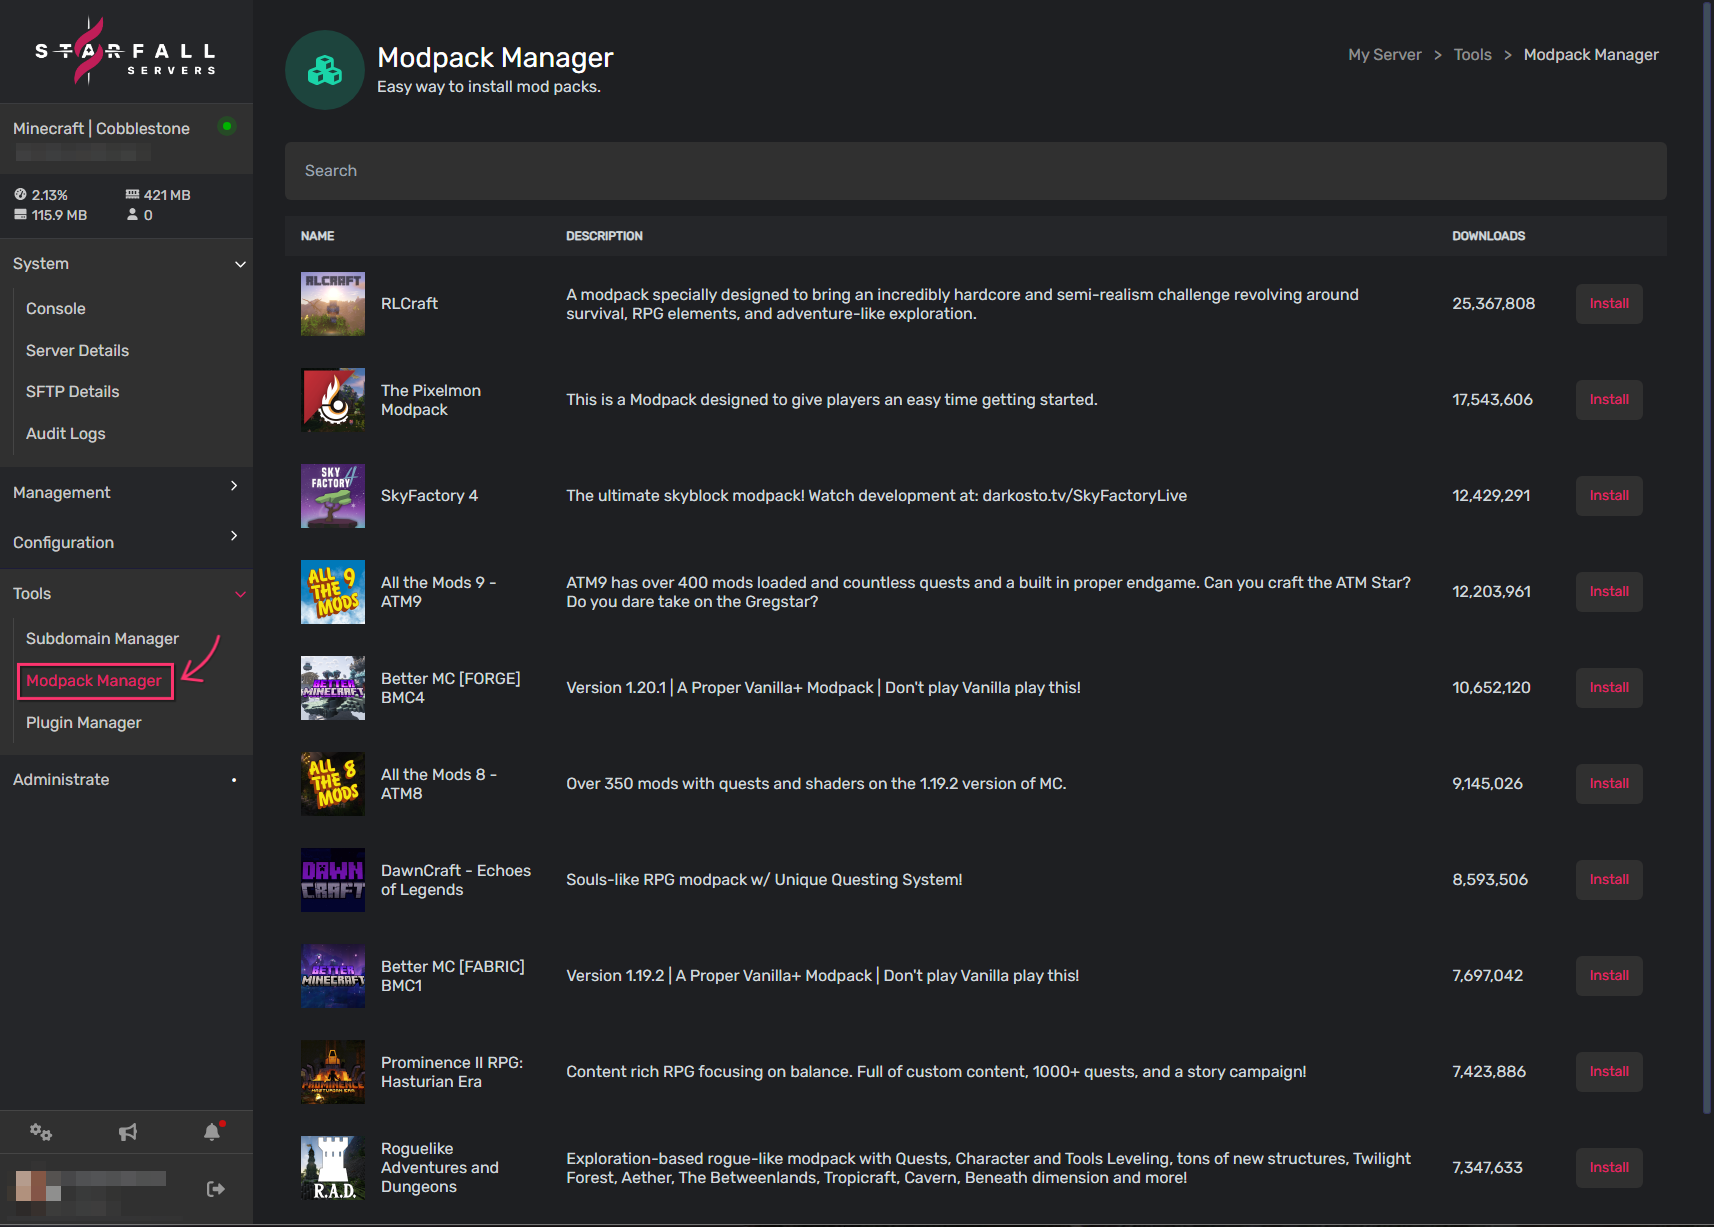Image resolution: width=1714 pixels, height=1227 pixels.
Task: Open Plugin Manager in the sidebar
Action: [x=84, y=723]
